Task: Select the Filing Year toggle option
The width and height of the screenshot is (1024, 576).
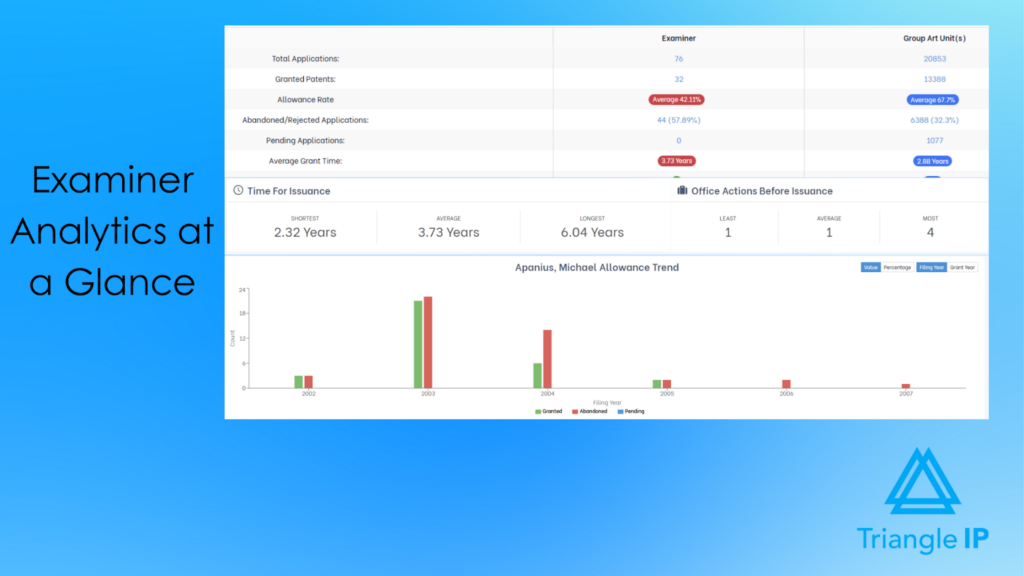Action: [931, 267]
